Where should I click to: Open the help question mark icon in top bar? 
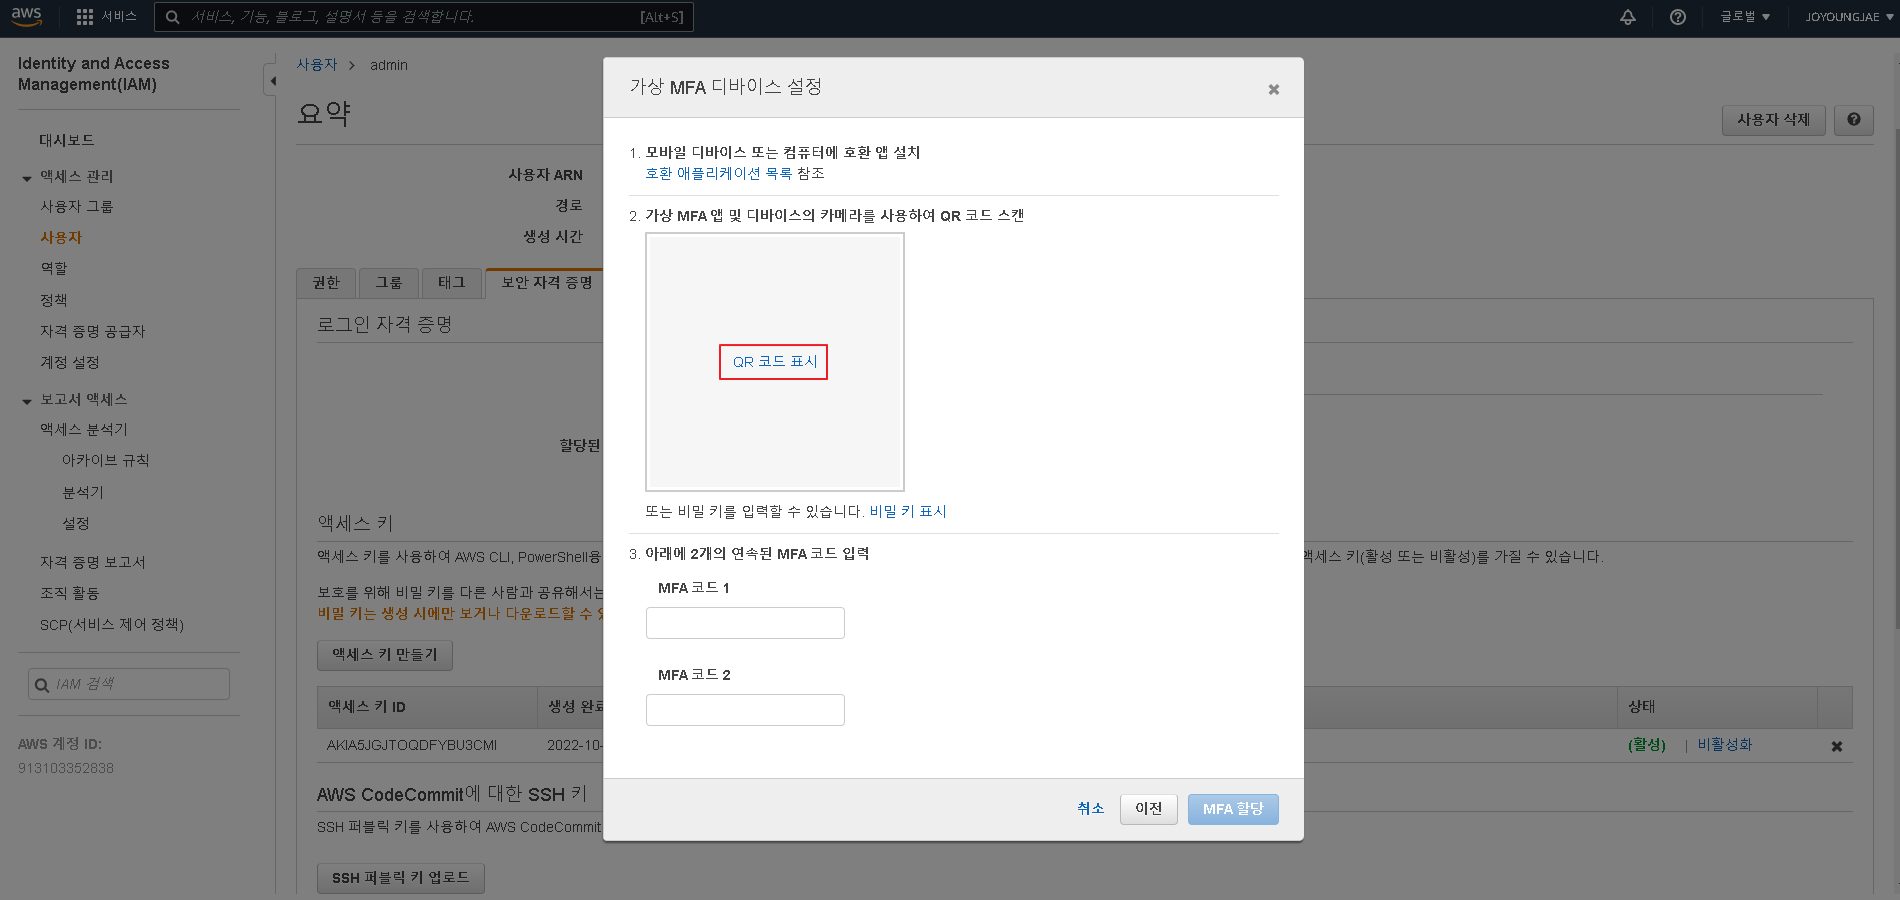click(x=1678, y=17)
